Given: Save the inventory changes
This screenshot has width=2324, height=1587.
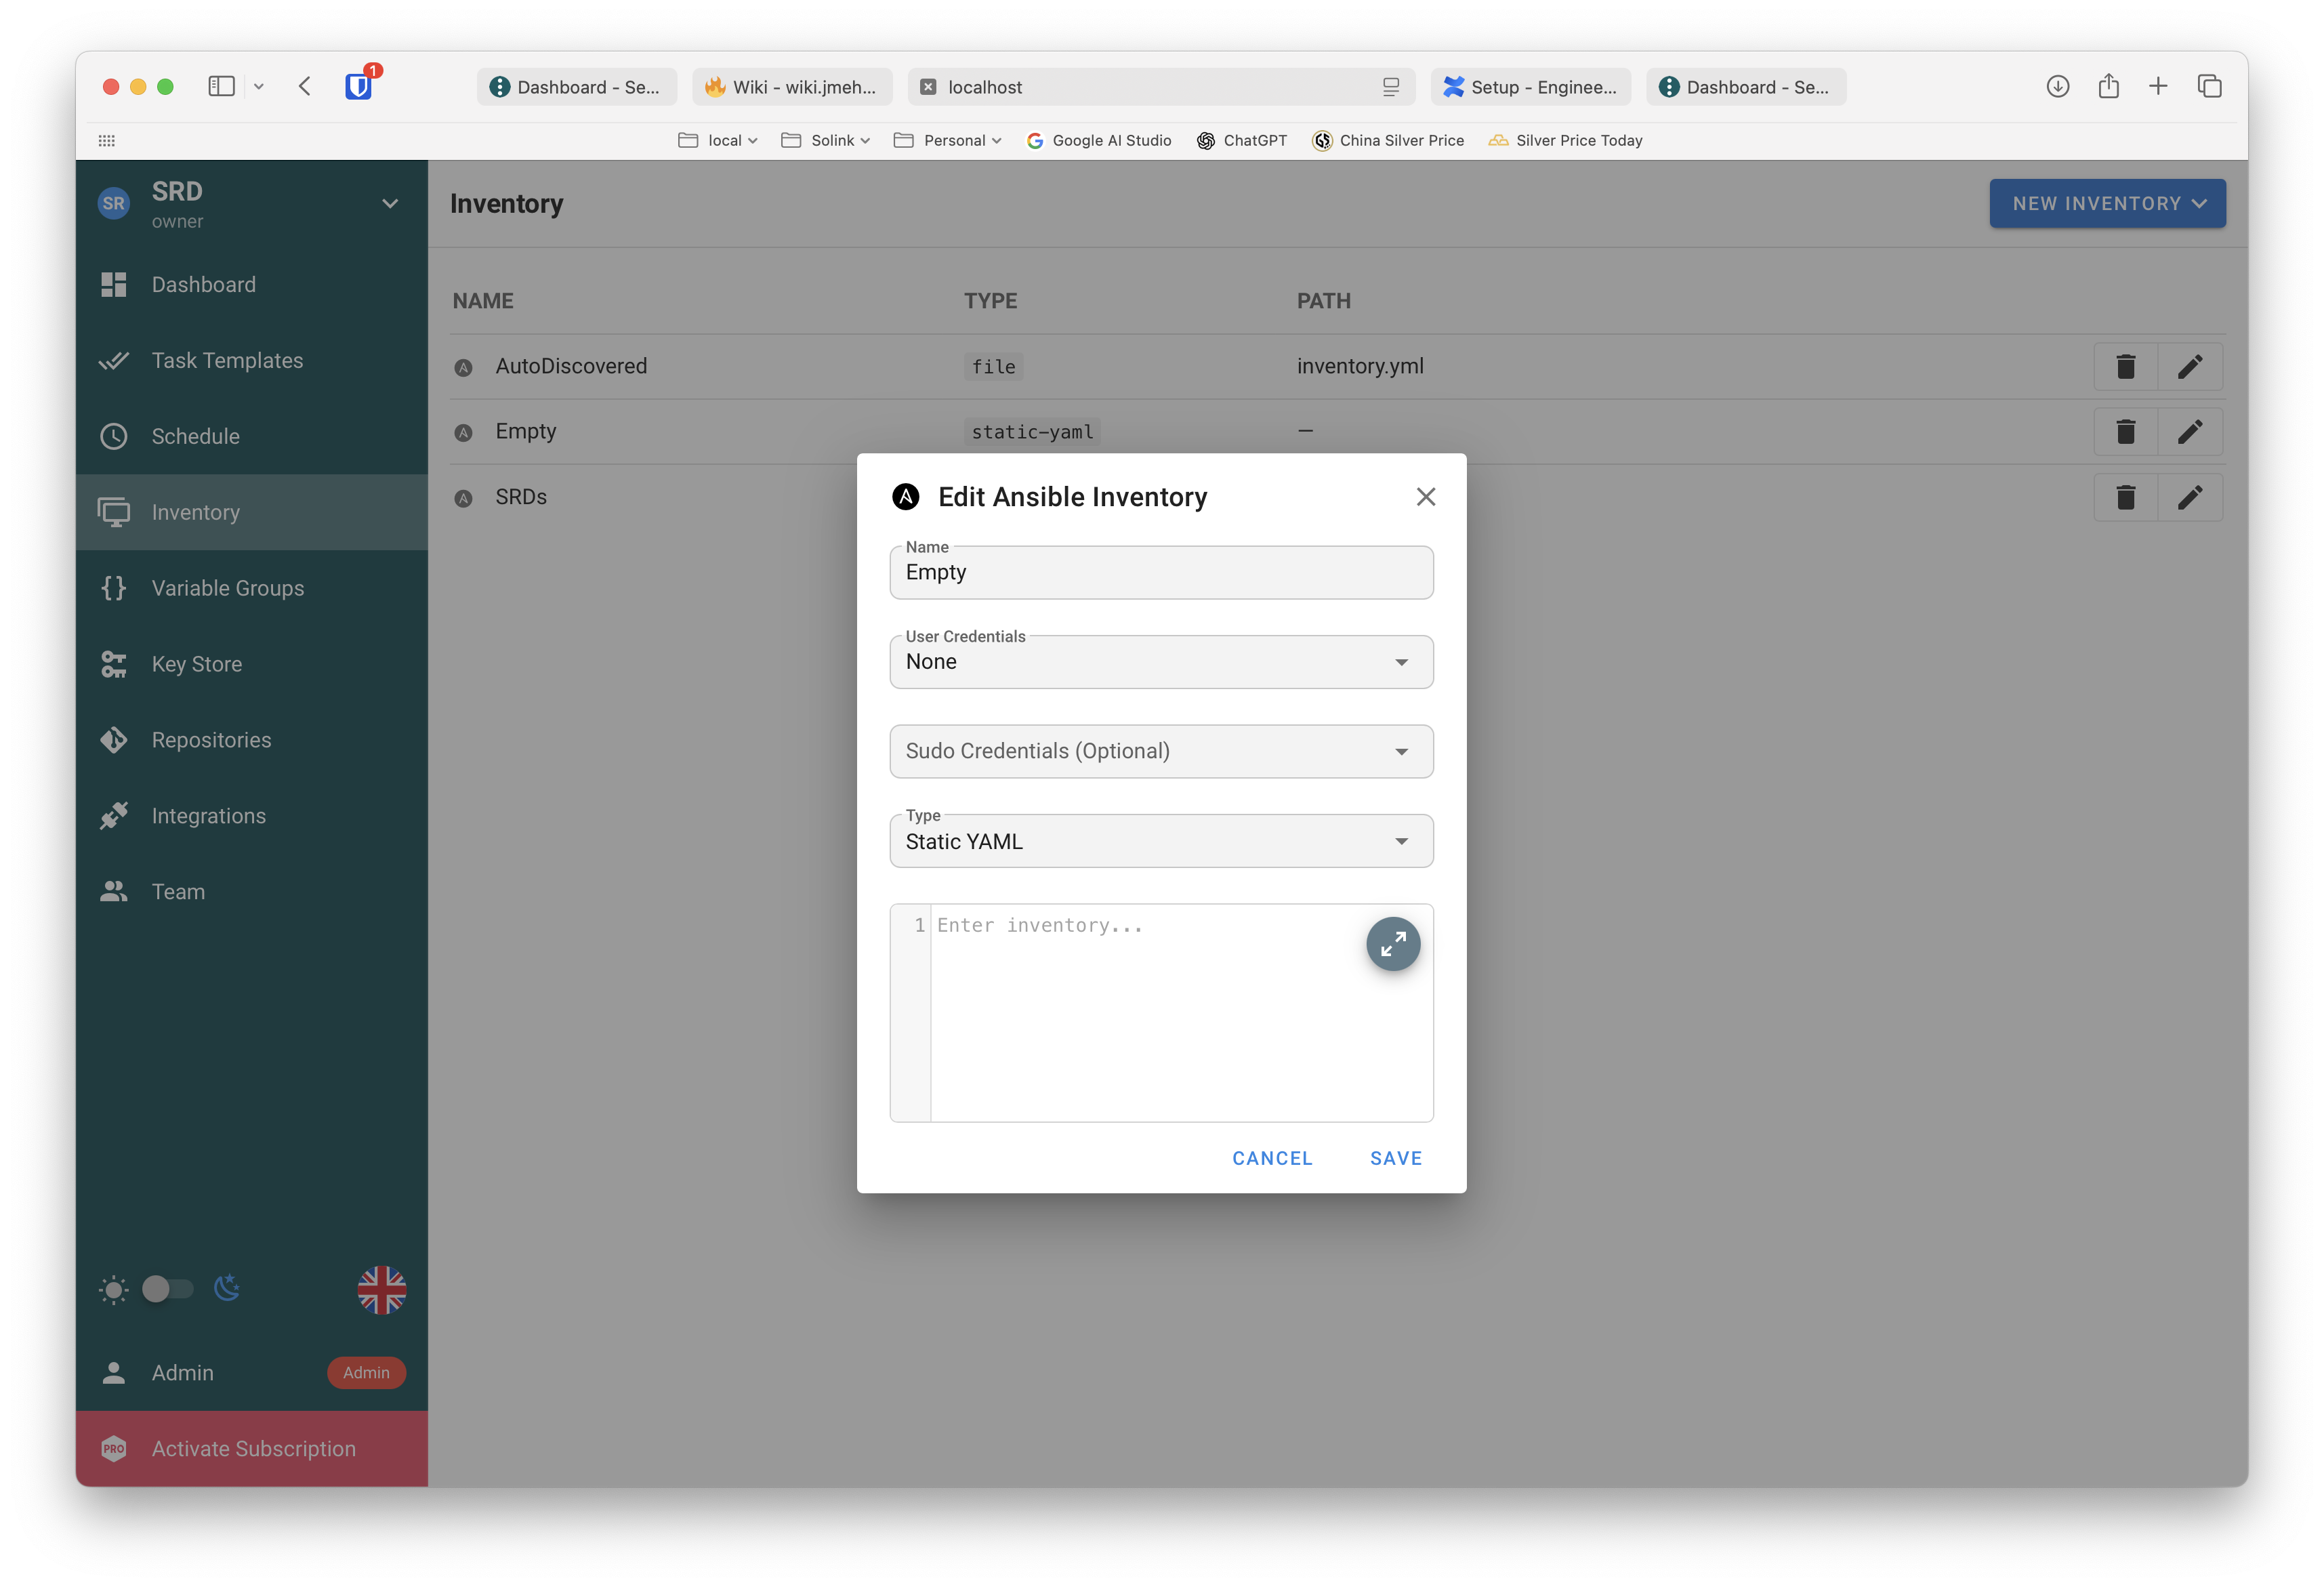Looking at the screenshot, I should click(1395, 1158).
